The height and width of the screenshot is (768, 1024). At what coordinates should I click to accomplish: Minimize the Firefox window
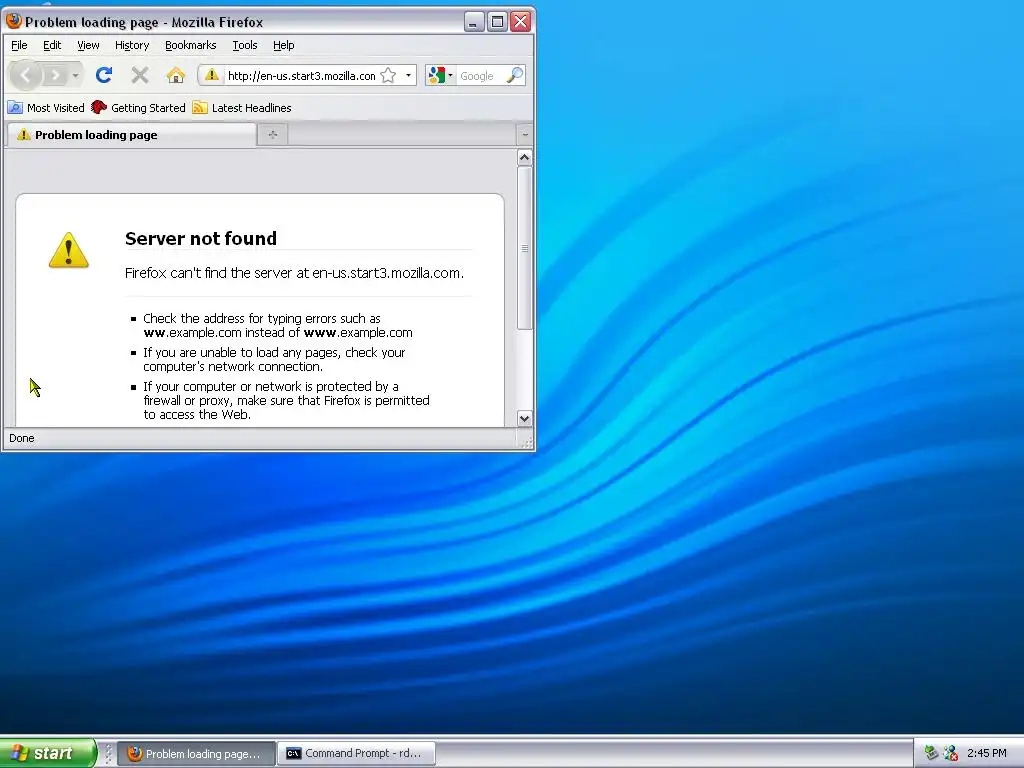click(x=474, y=22)
